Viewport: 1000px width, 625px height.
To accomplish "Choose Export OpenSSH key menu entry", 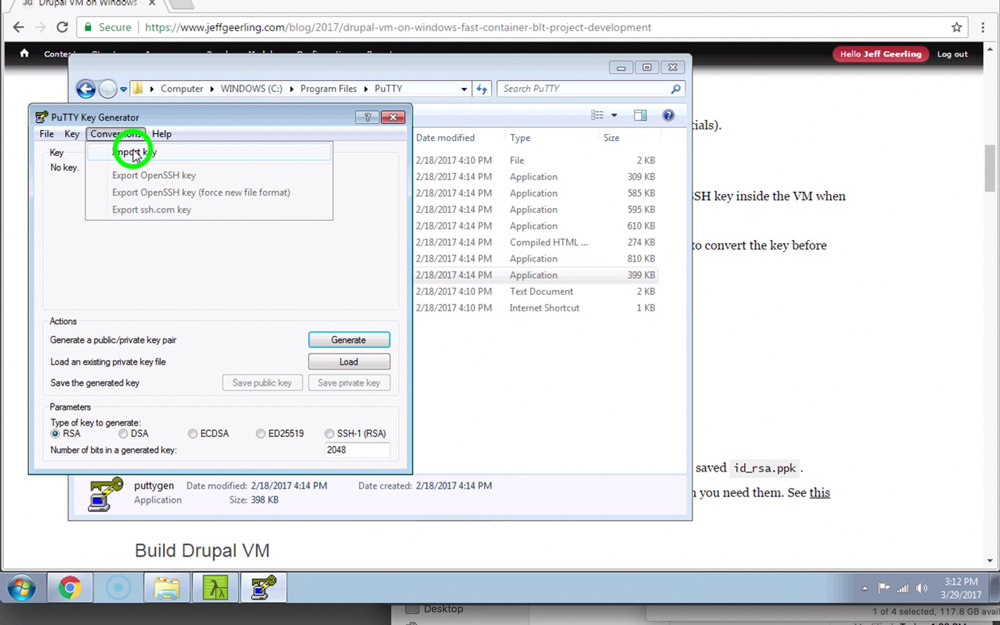I will [x=209, y=175].
